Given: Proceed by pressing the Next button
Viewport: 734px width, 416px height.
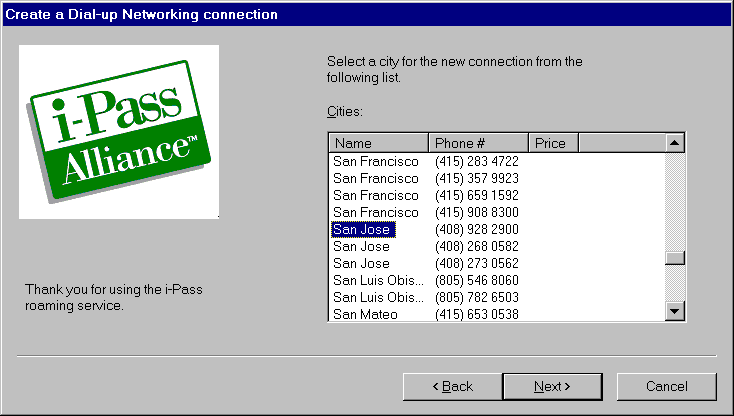Looking at the screenshot, I should tap(551, 386).
